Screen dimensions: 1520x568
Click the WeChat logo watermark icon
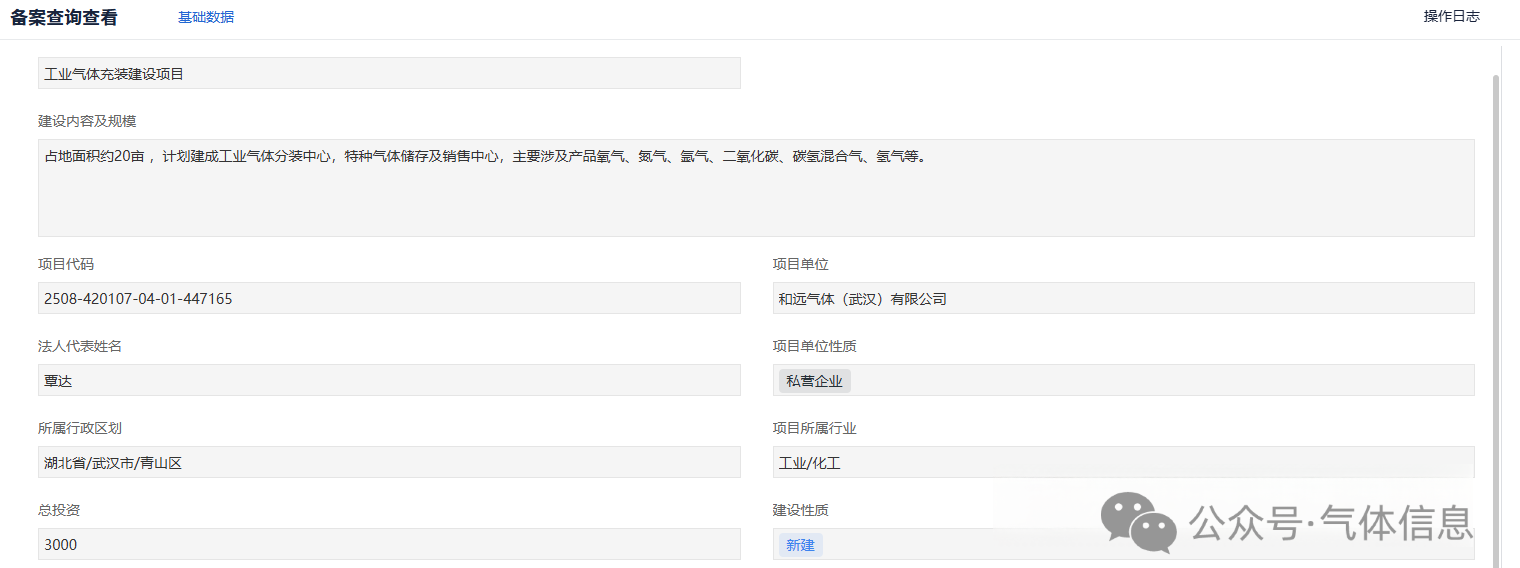coord(1138,522)
